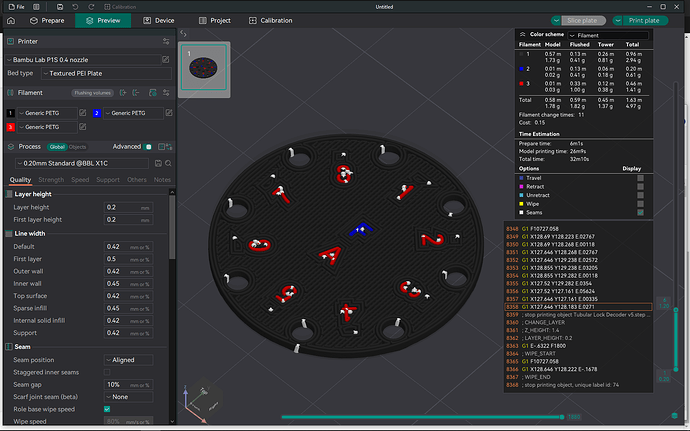Check the Staggered inner seams checkbox
Image resolution: width=690 pixels, height=431 pixels.
pyautogui.click(x=107, y=372)
